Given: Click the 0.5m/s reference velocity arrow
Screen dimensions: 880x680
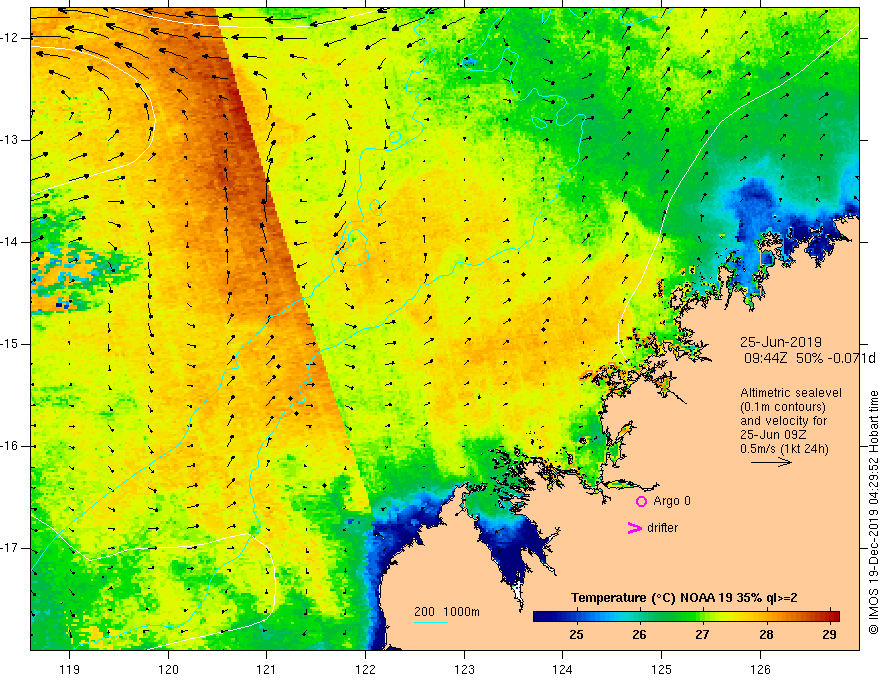Looking at the screenshot, I should (771, 462).
